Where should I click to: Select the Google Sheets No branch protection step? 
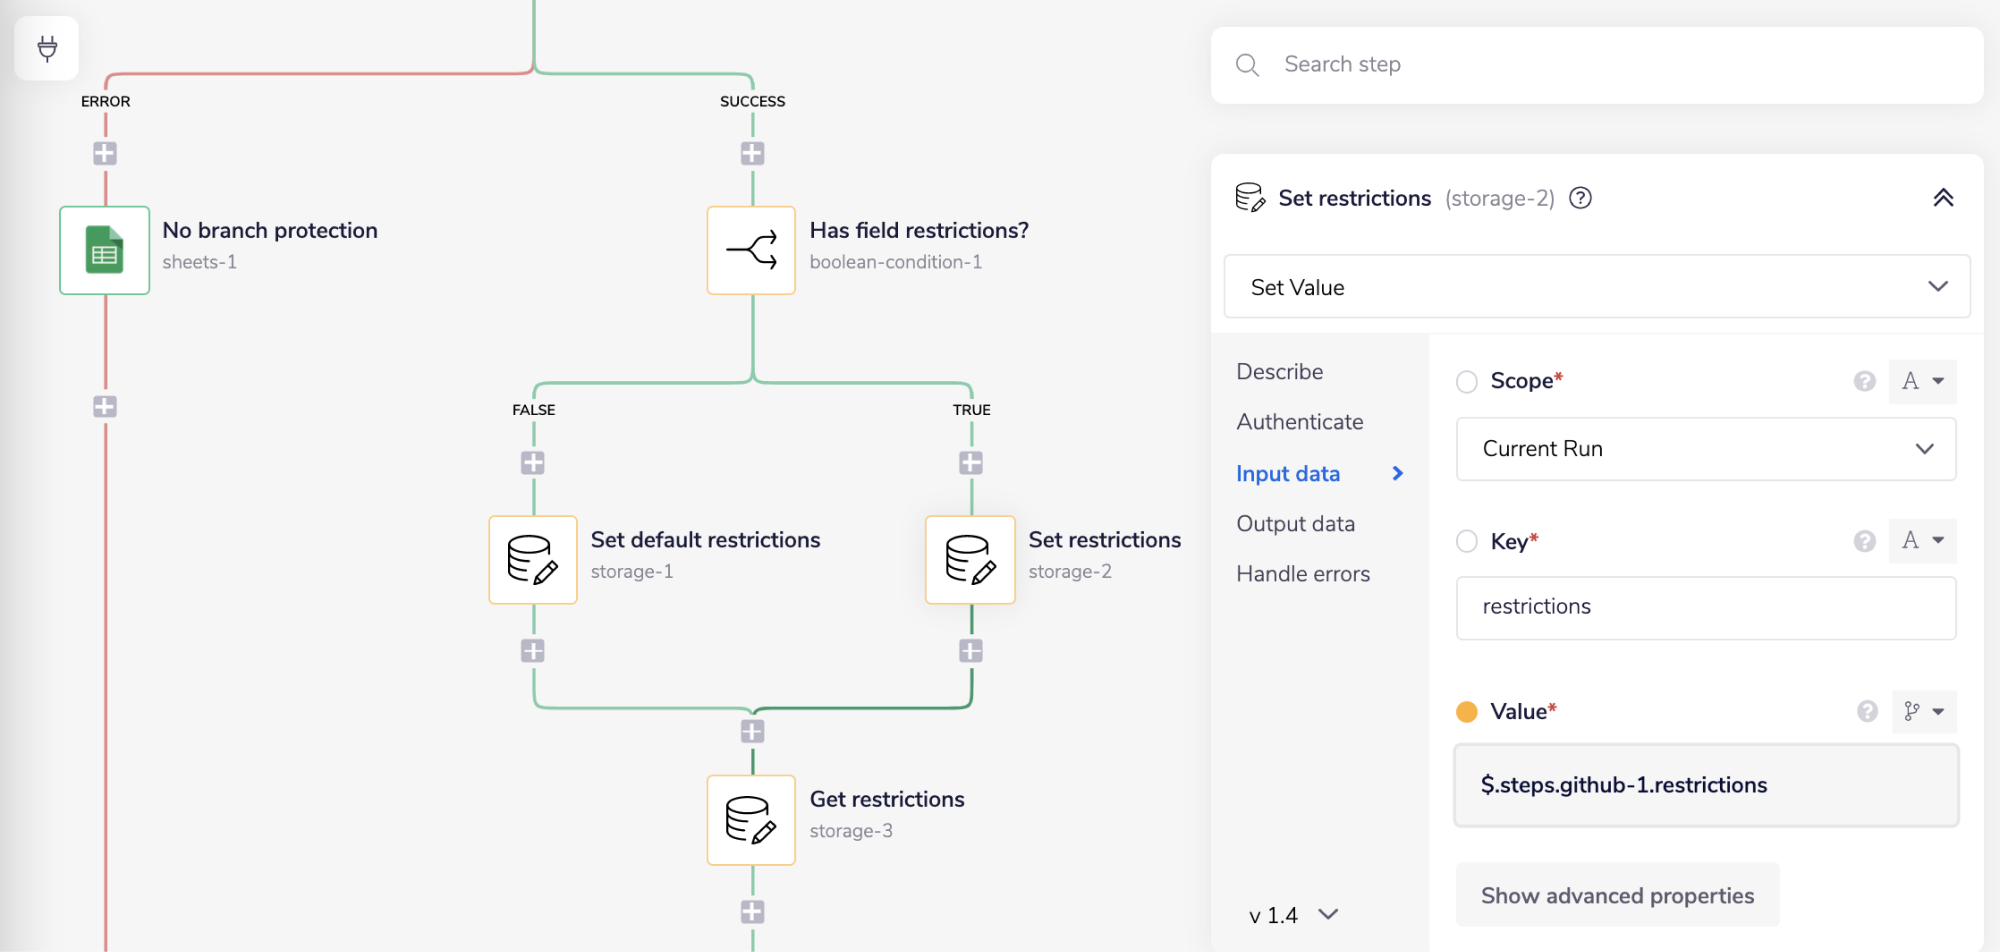tap(104, 250)
